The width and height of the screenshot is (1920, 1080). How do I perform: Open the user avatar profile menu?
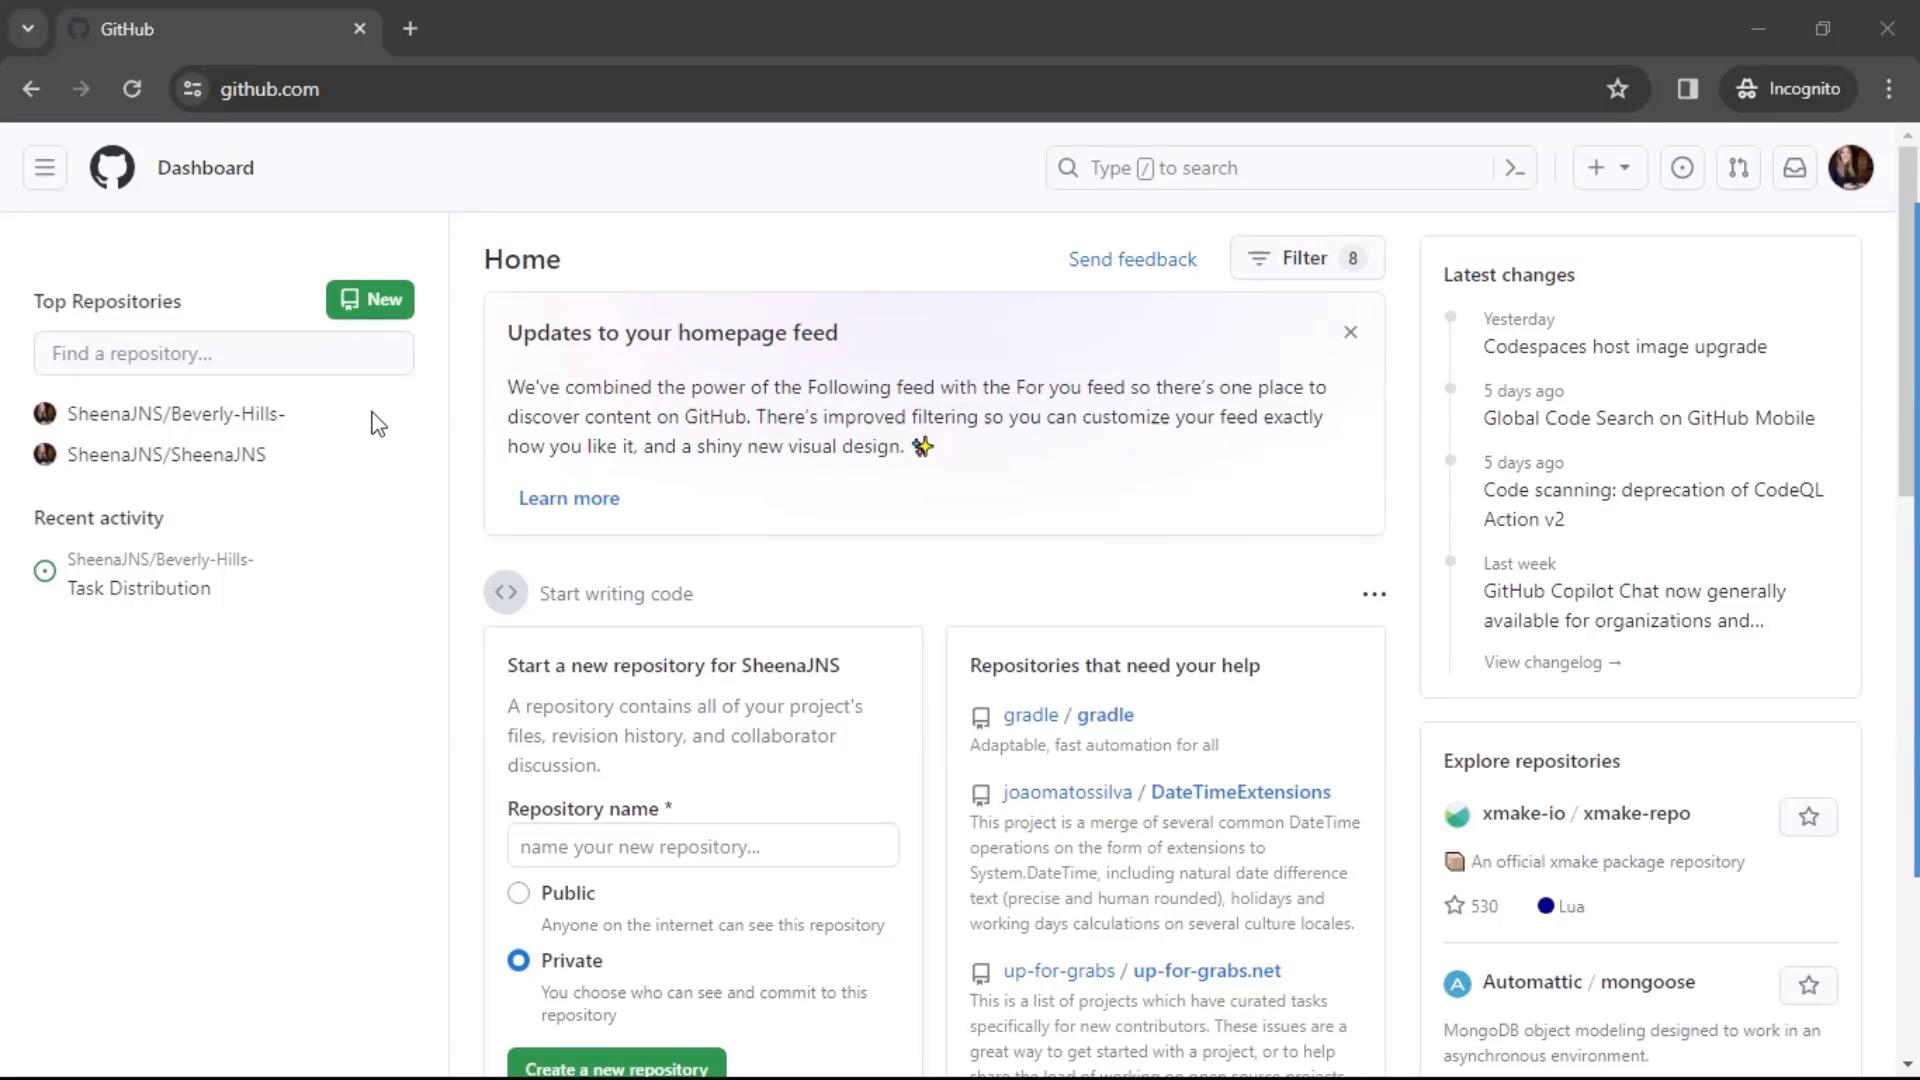coord(1850,168)
